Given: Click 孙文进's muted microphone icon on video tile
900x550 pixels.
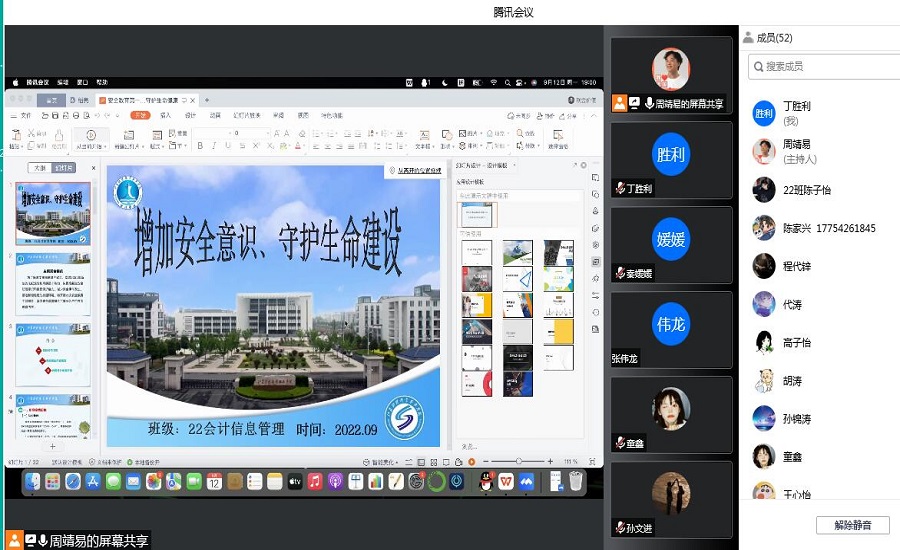Looking at the screenshot, I should (621, 527).
